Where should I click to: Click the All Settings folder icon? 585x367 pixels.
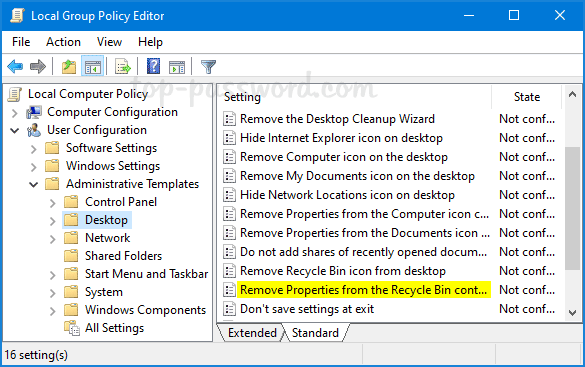click(72, 328)
